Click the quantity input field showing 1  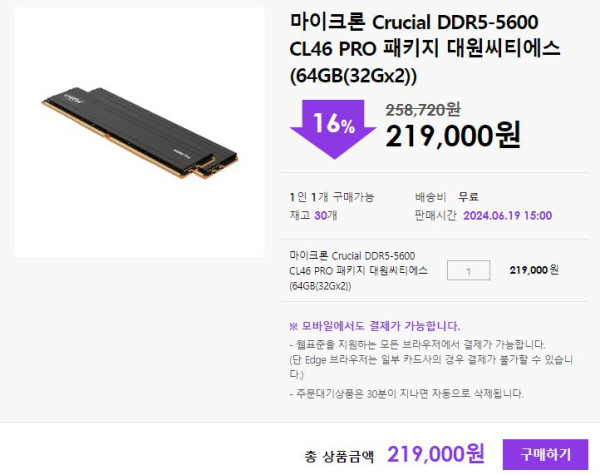coord(468,270)
